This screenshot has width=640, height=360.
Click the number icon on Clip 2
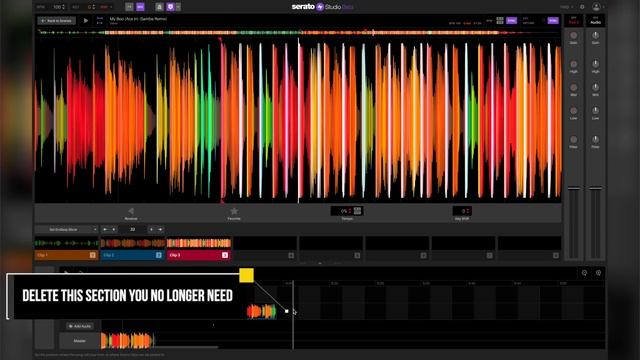(159, 255)
